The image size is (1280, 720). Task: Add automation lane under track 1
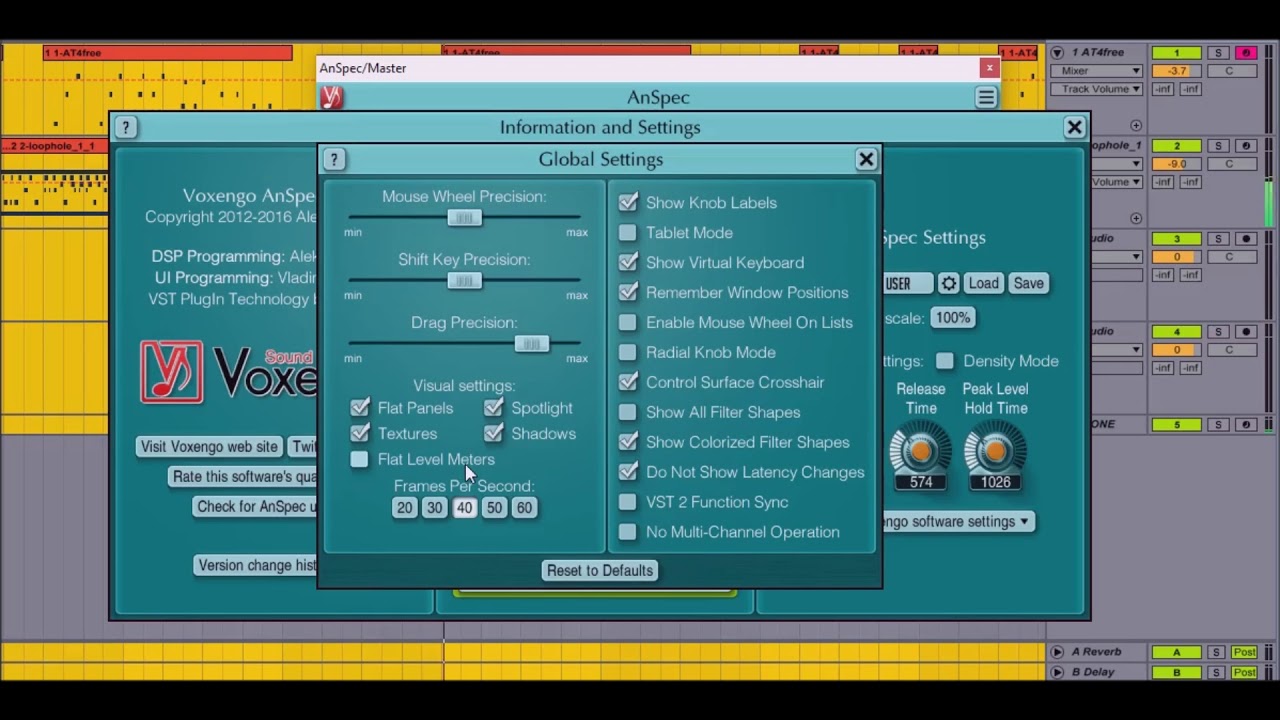[x=1136, y=126]
